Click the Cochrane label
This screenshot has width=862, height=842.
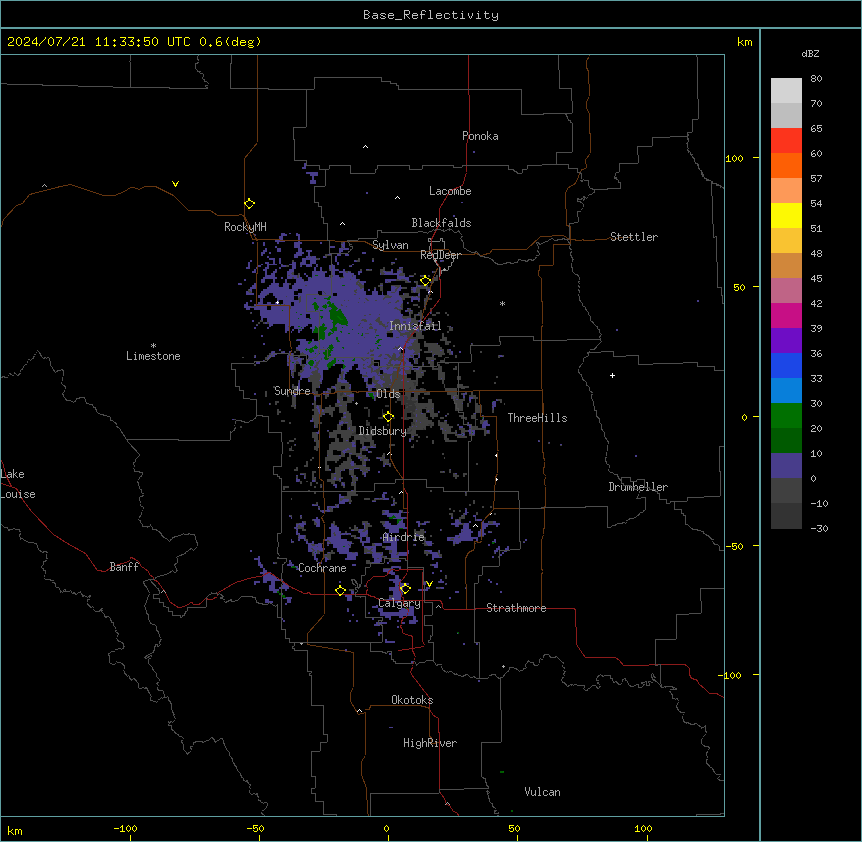coord(322,568)
